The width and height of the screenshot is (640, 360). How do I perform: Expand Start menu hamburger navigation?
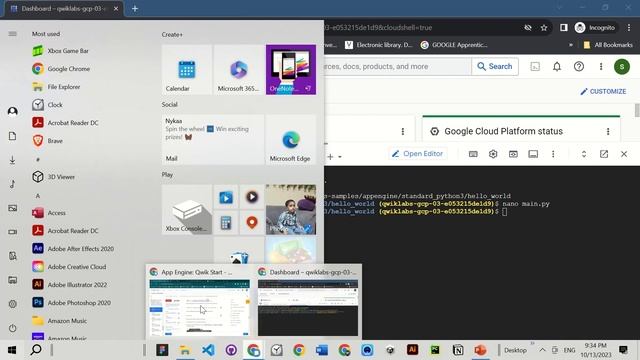coord(13,34)
